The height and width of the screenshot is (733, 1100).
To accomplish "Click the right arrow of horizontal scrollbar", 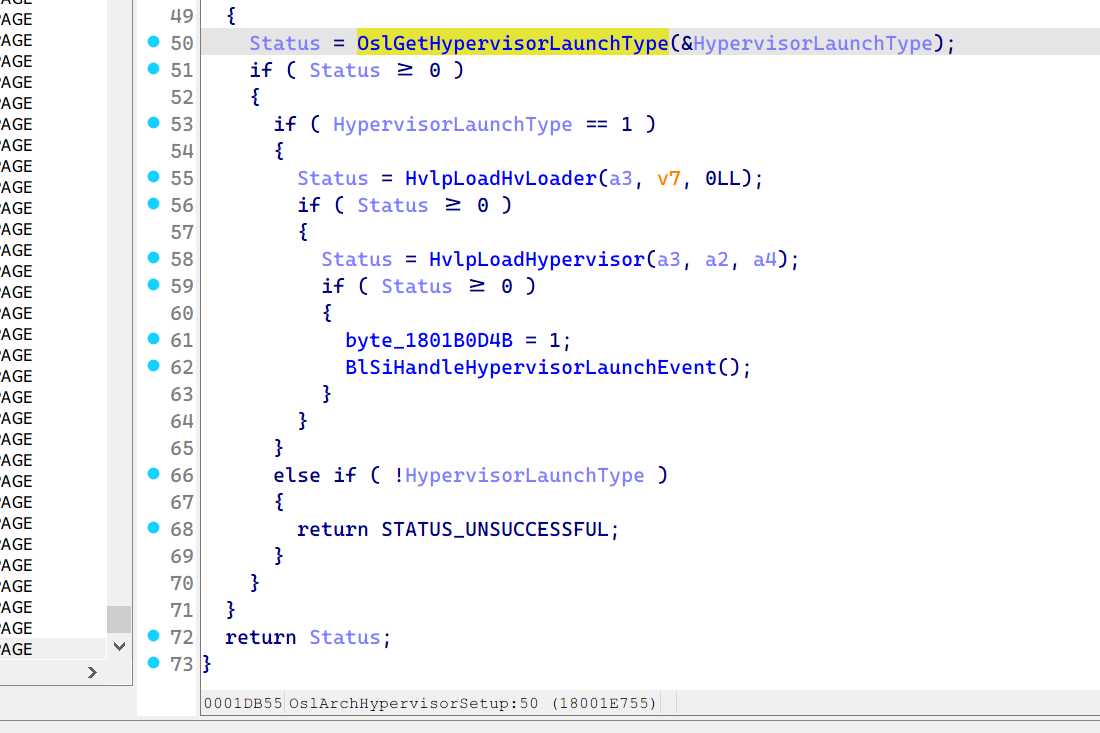I will tap(92, 672).
